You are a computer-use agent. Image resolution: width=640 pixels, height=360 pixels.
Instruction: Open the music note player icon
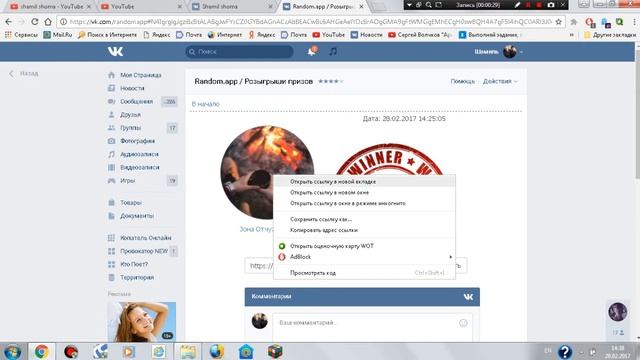click(333, 51)
